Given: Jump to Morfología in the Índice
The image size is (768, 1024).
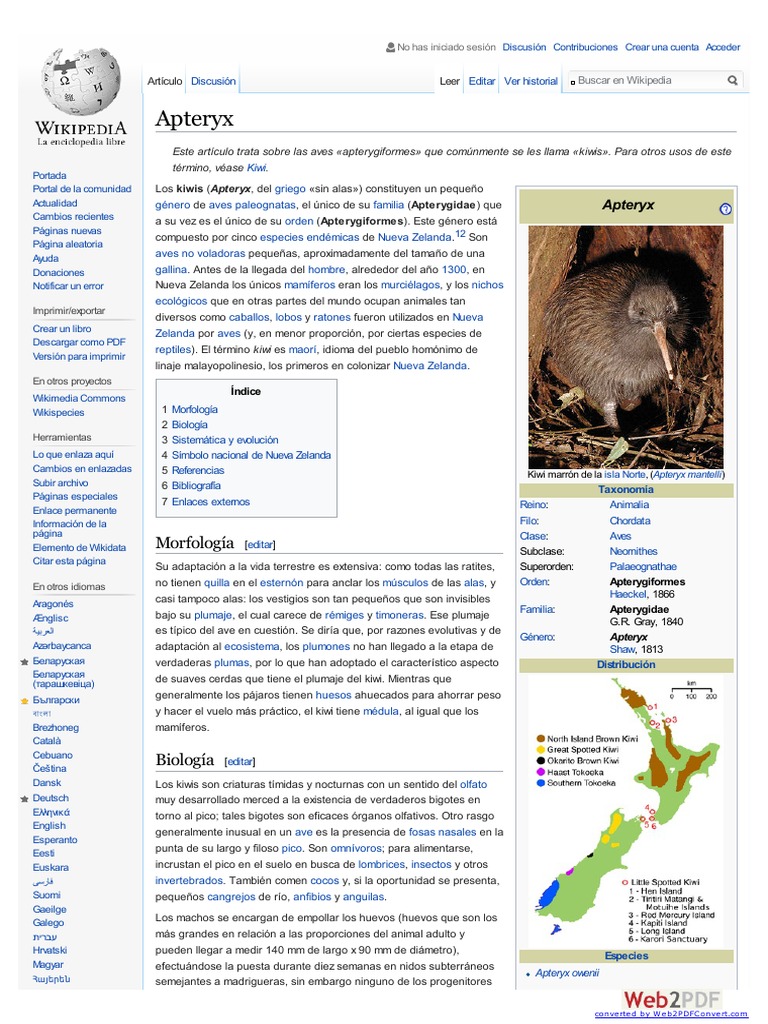Looking at the screenshot, I should 195,409.
